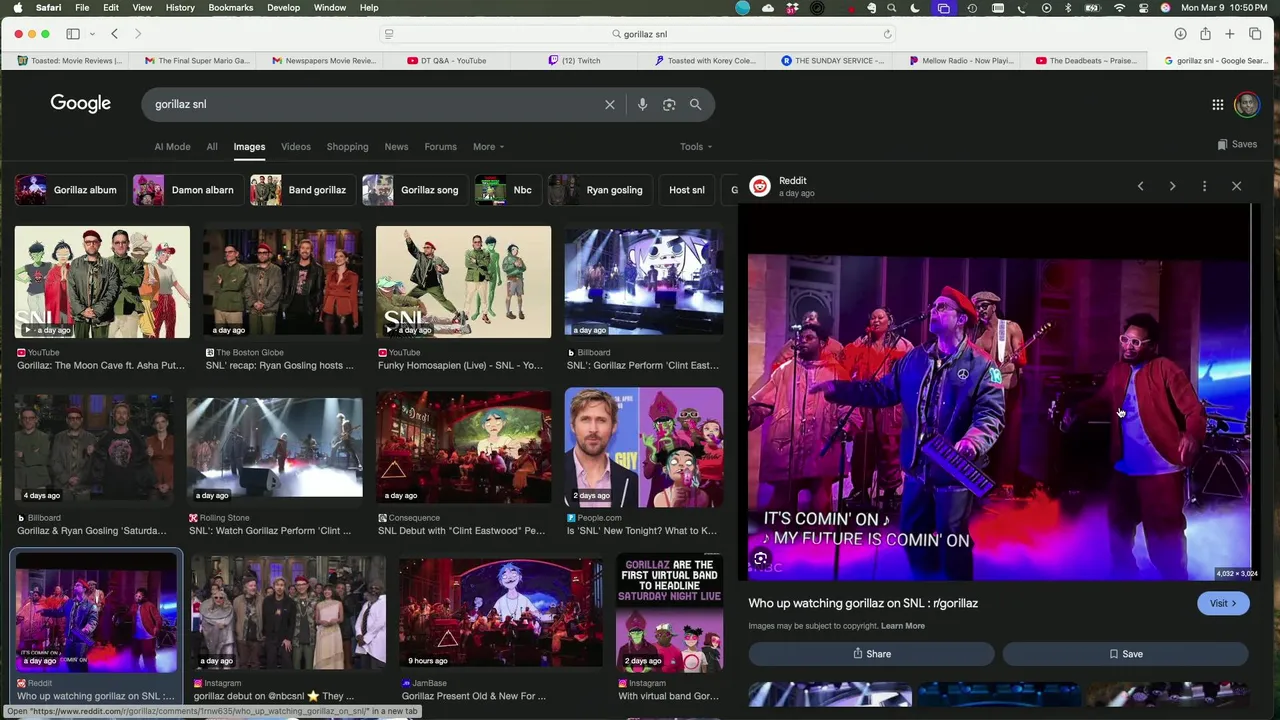Switch to the All results tab

(212, 147)
